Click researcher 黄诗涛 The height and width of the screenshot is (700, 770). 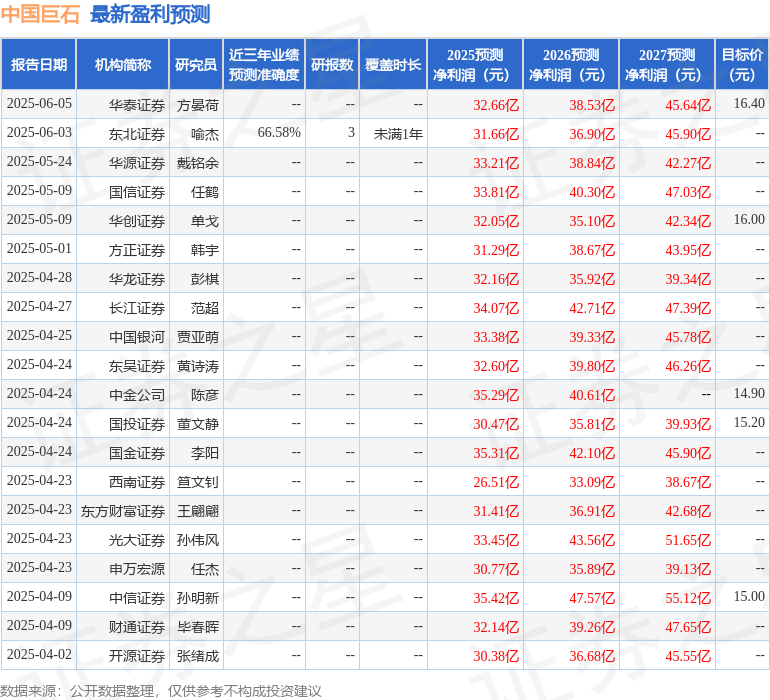pyautogui.click(x=198, y=366)
